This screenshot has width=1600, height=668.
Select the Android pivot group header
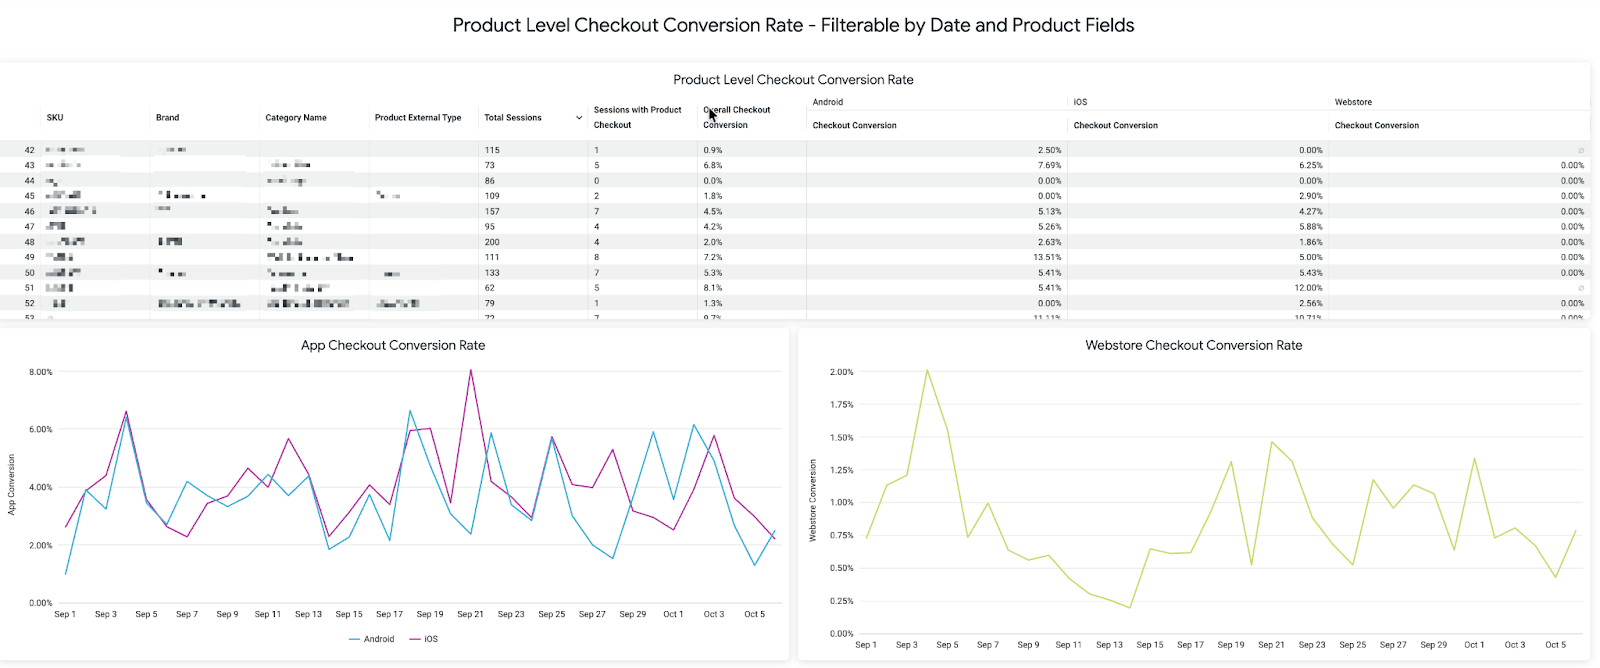(828, 102)
